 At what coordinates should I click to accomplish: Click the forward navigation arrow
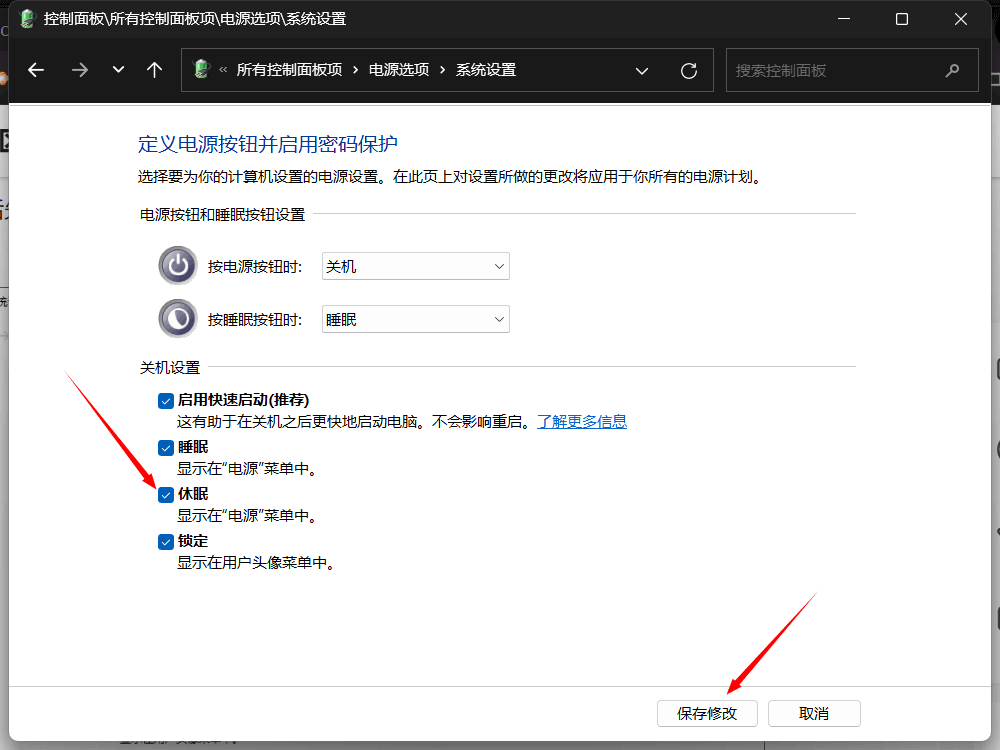80,70
